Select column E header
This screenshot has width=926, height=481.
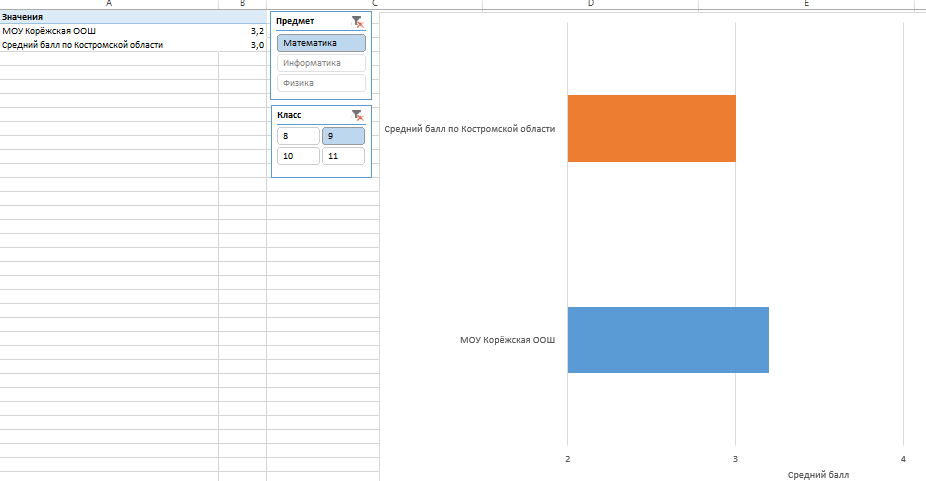(806, 4)
